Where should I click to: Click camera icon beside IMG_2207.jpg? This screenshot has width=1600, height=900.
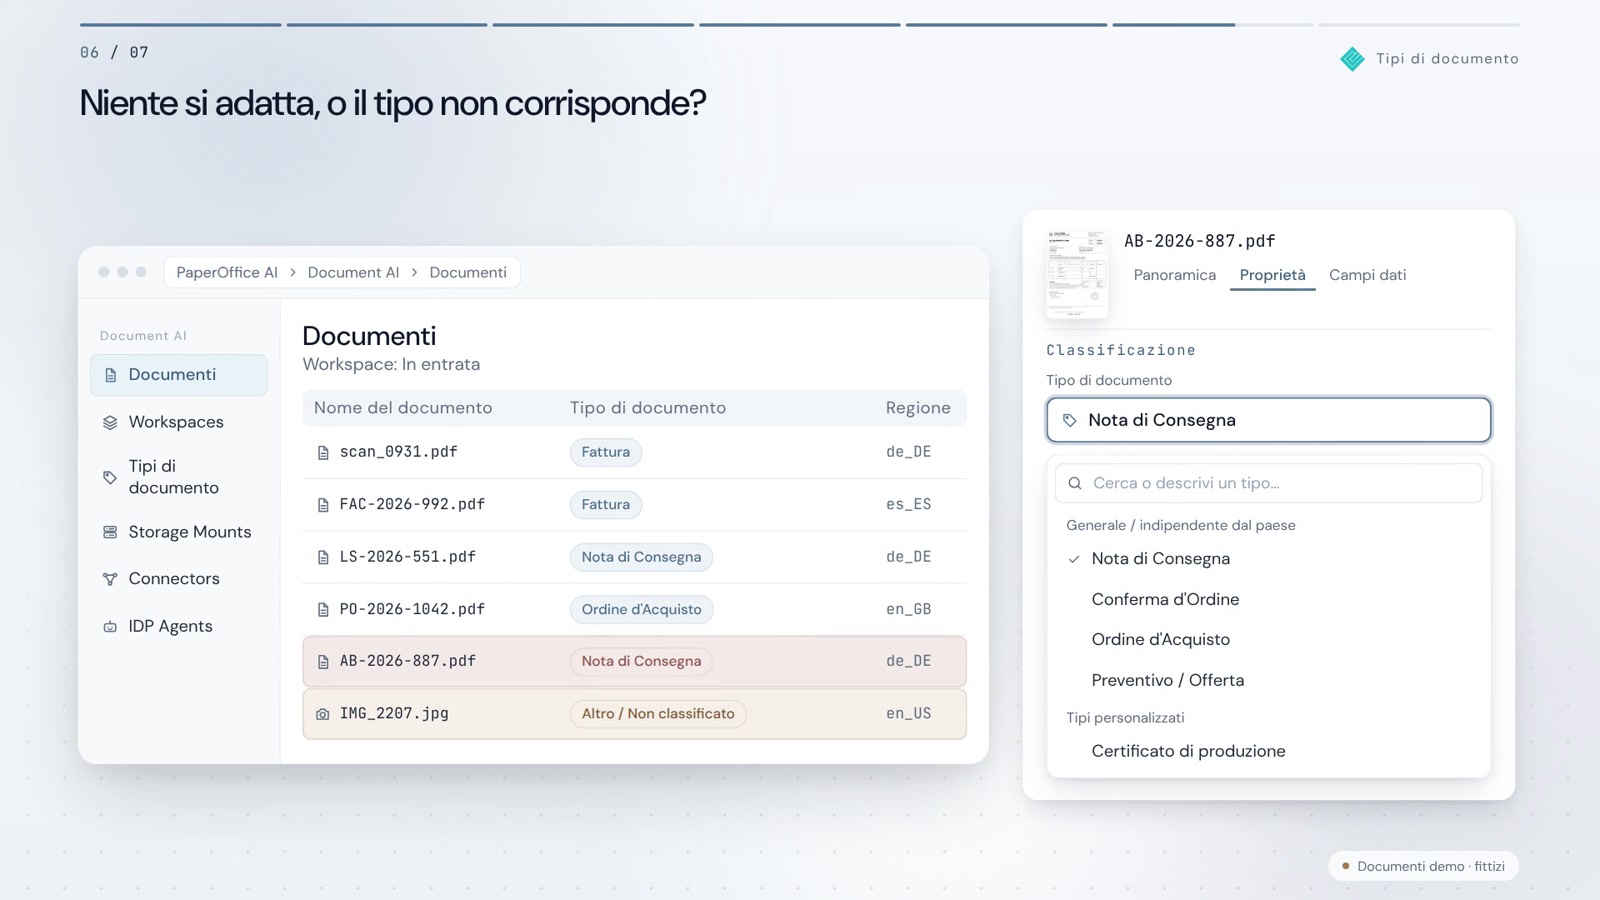click(x=323, y=714)
